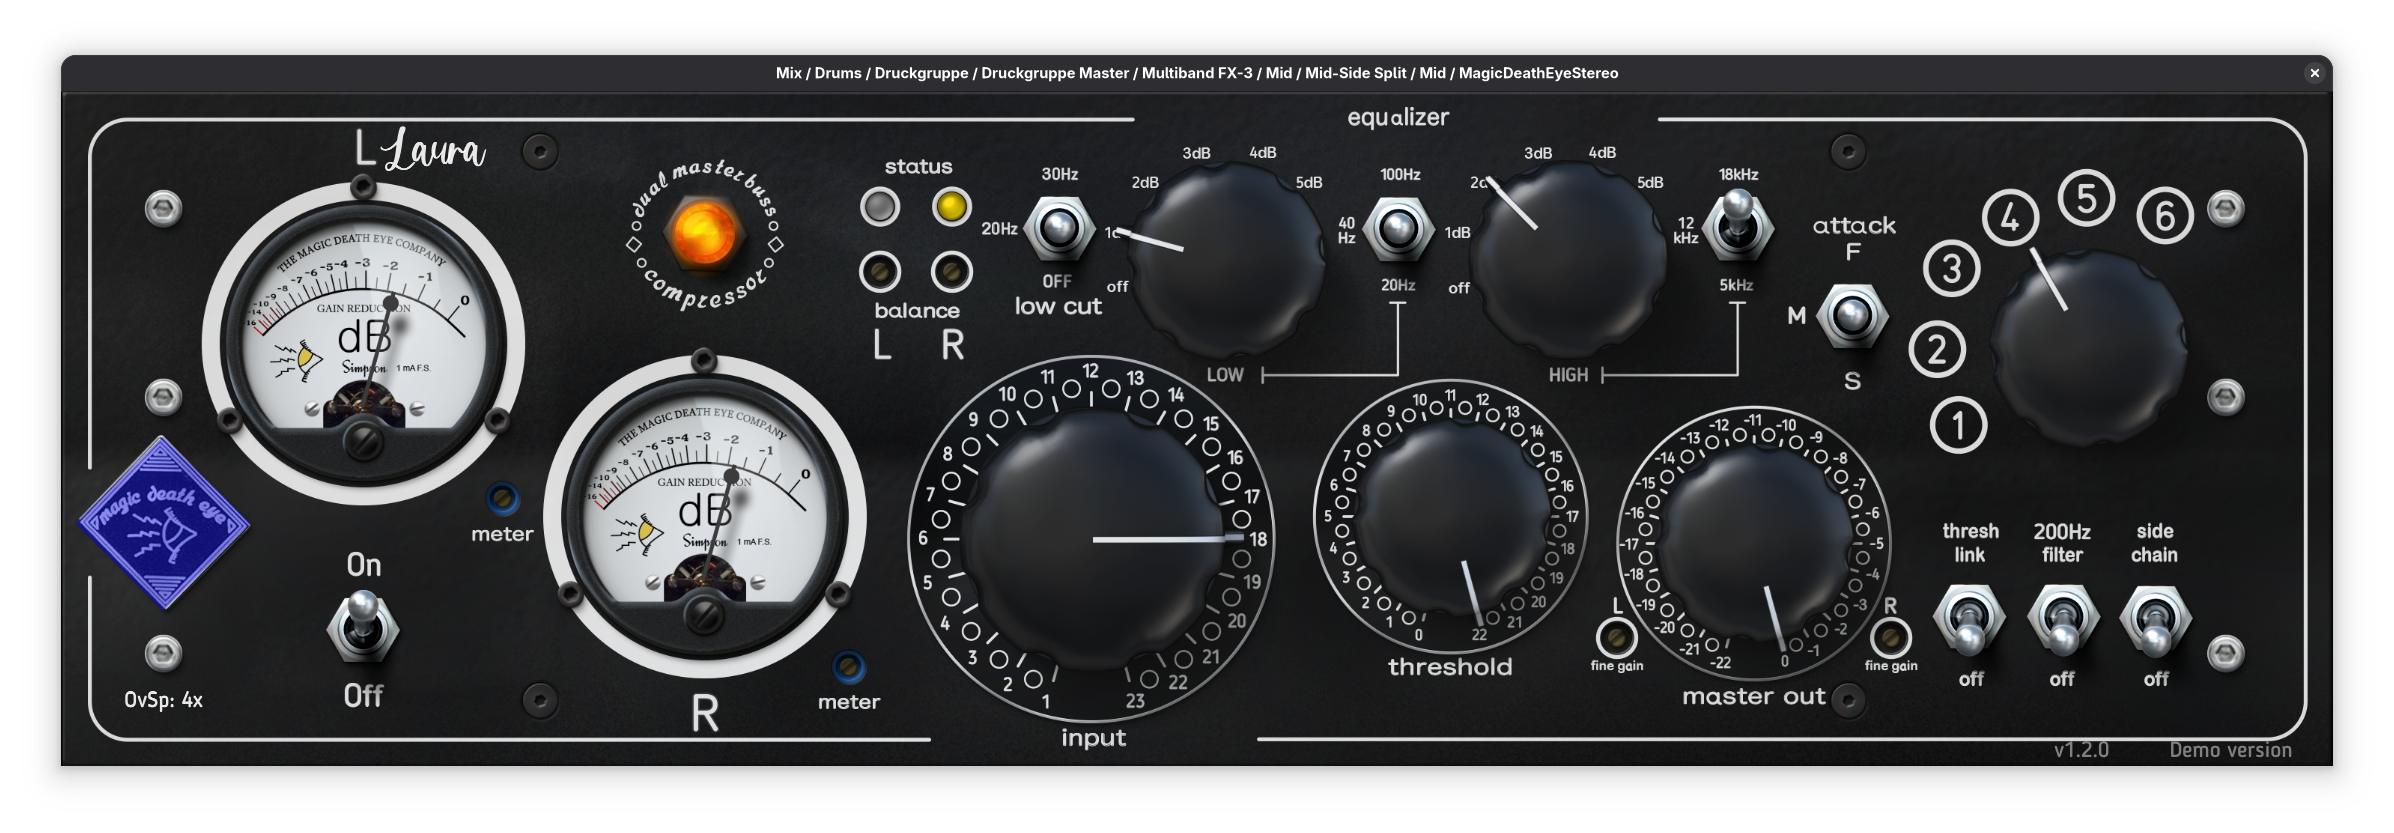Click the OvSp: 4x oversampling label
Screen dimensions: 2394x833
click(164, 700)
